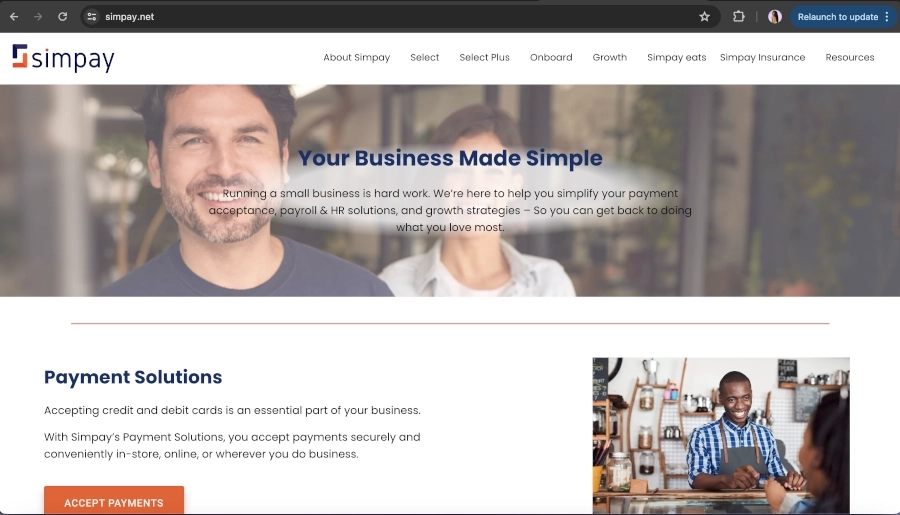Screen dimensions: 900x515
Task: Open site information icon in address bar
Action: point(92,17)
